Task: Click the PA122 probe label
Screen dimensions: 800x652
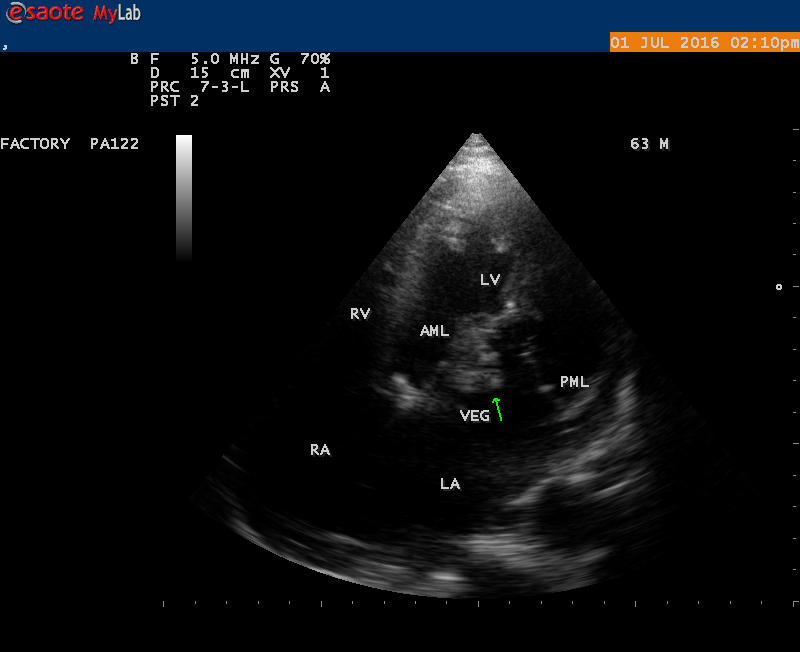Action: (114, 144)
